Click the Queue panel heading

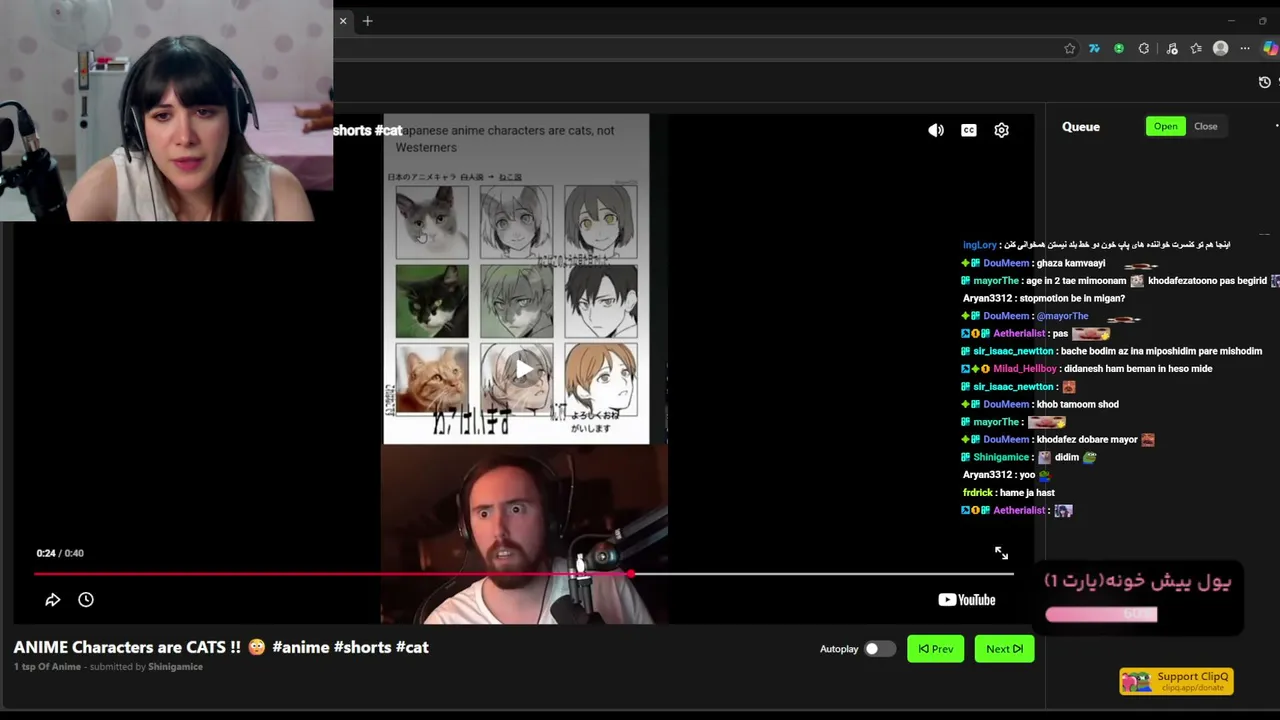1081,127
